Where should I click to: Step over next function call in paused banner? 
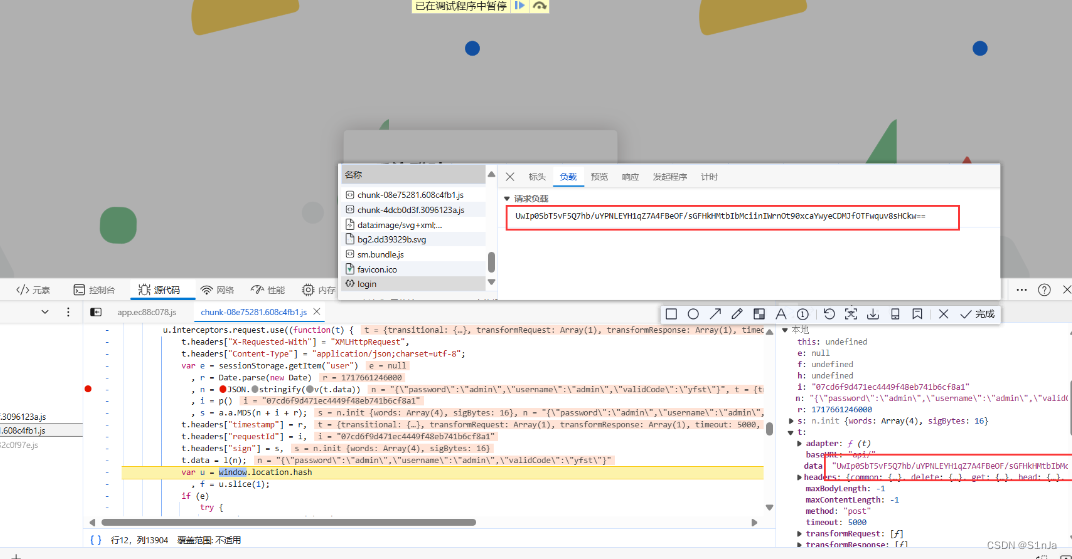539,5
